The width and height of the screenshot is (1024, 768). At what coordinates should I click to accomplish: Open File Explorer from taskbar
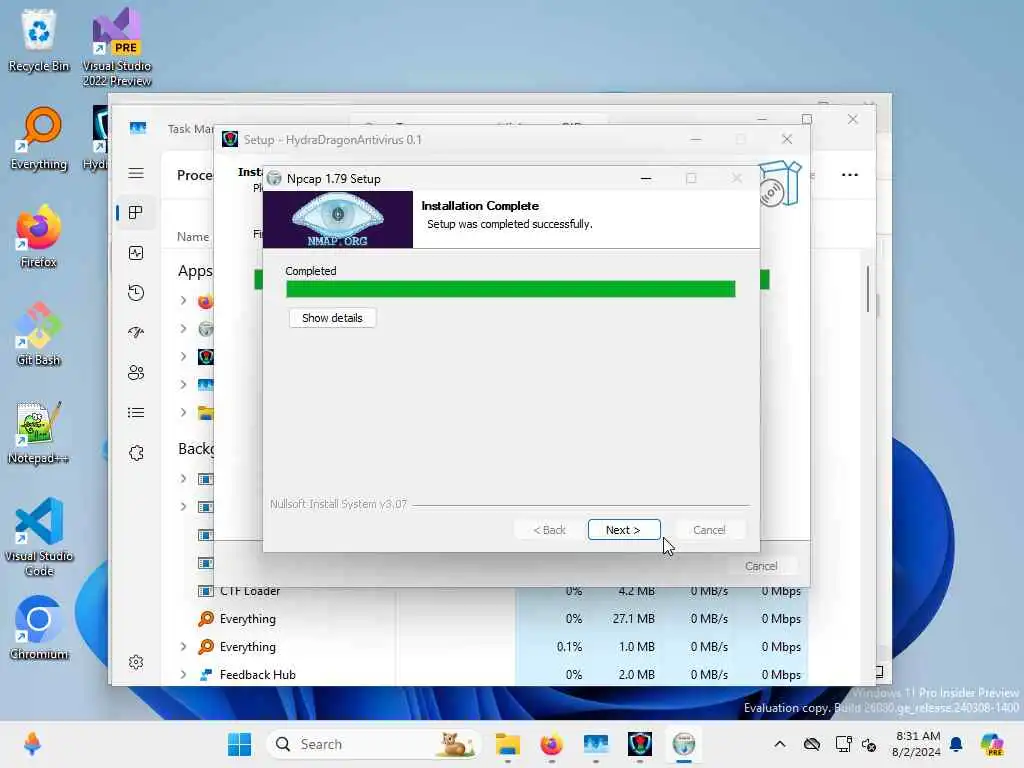507,744
